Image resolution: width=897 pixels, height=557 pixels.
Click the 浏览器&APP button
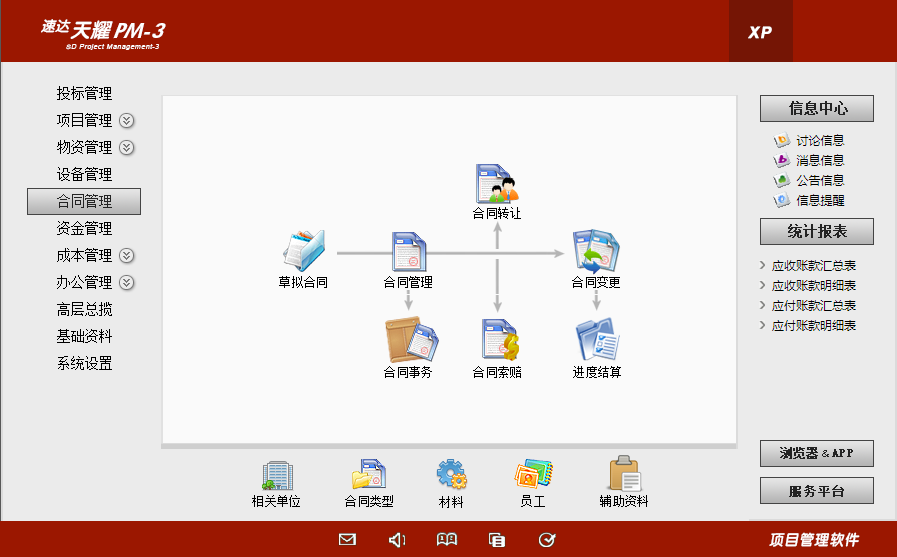(816, 453)
